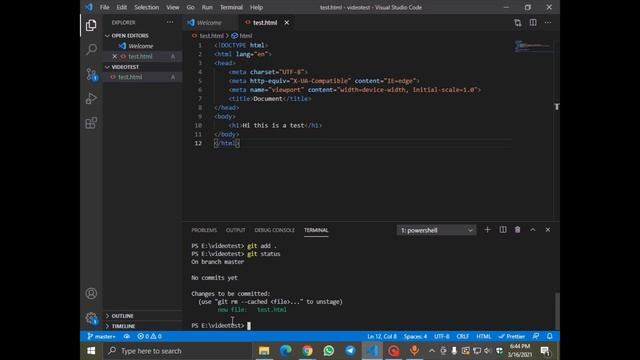Open the Edit menu

(122, 7)
